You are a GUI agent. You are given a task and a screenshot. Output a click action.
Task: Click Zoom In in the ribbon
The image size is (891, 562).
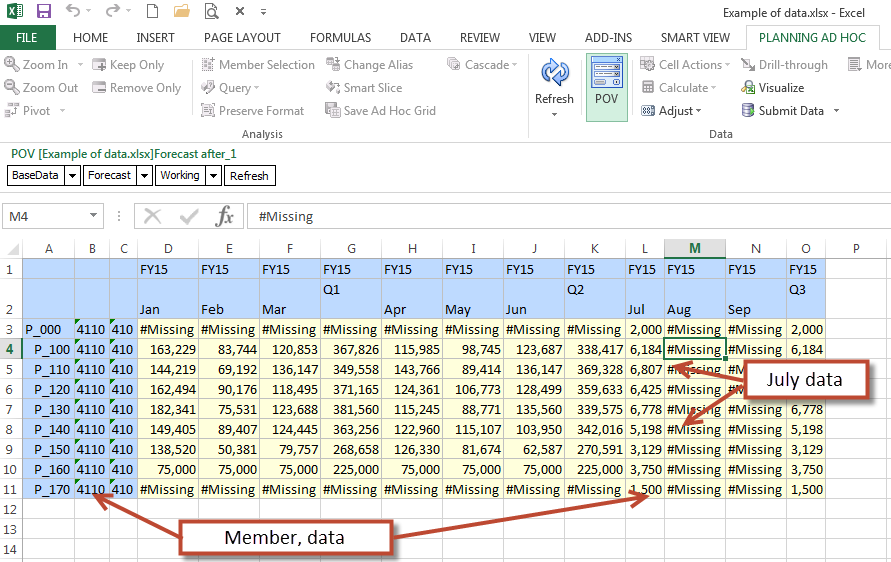(36, 65)
